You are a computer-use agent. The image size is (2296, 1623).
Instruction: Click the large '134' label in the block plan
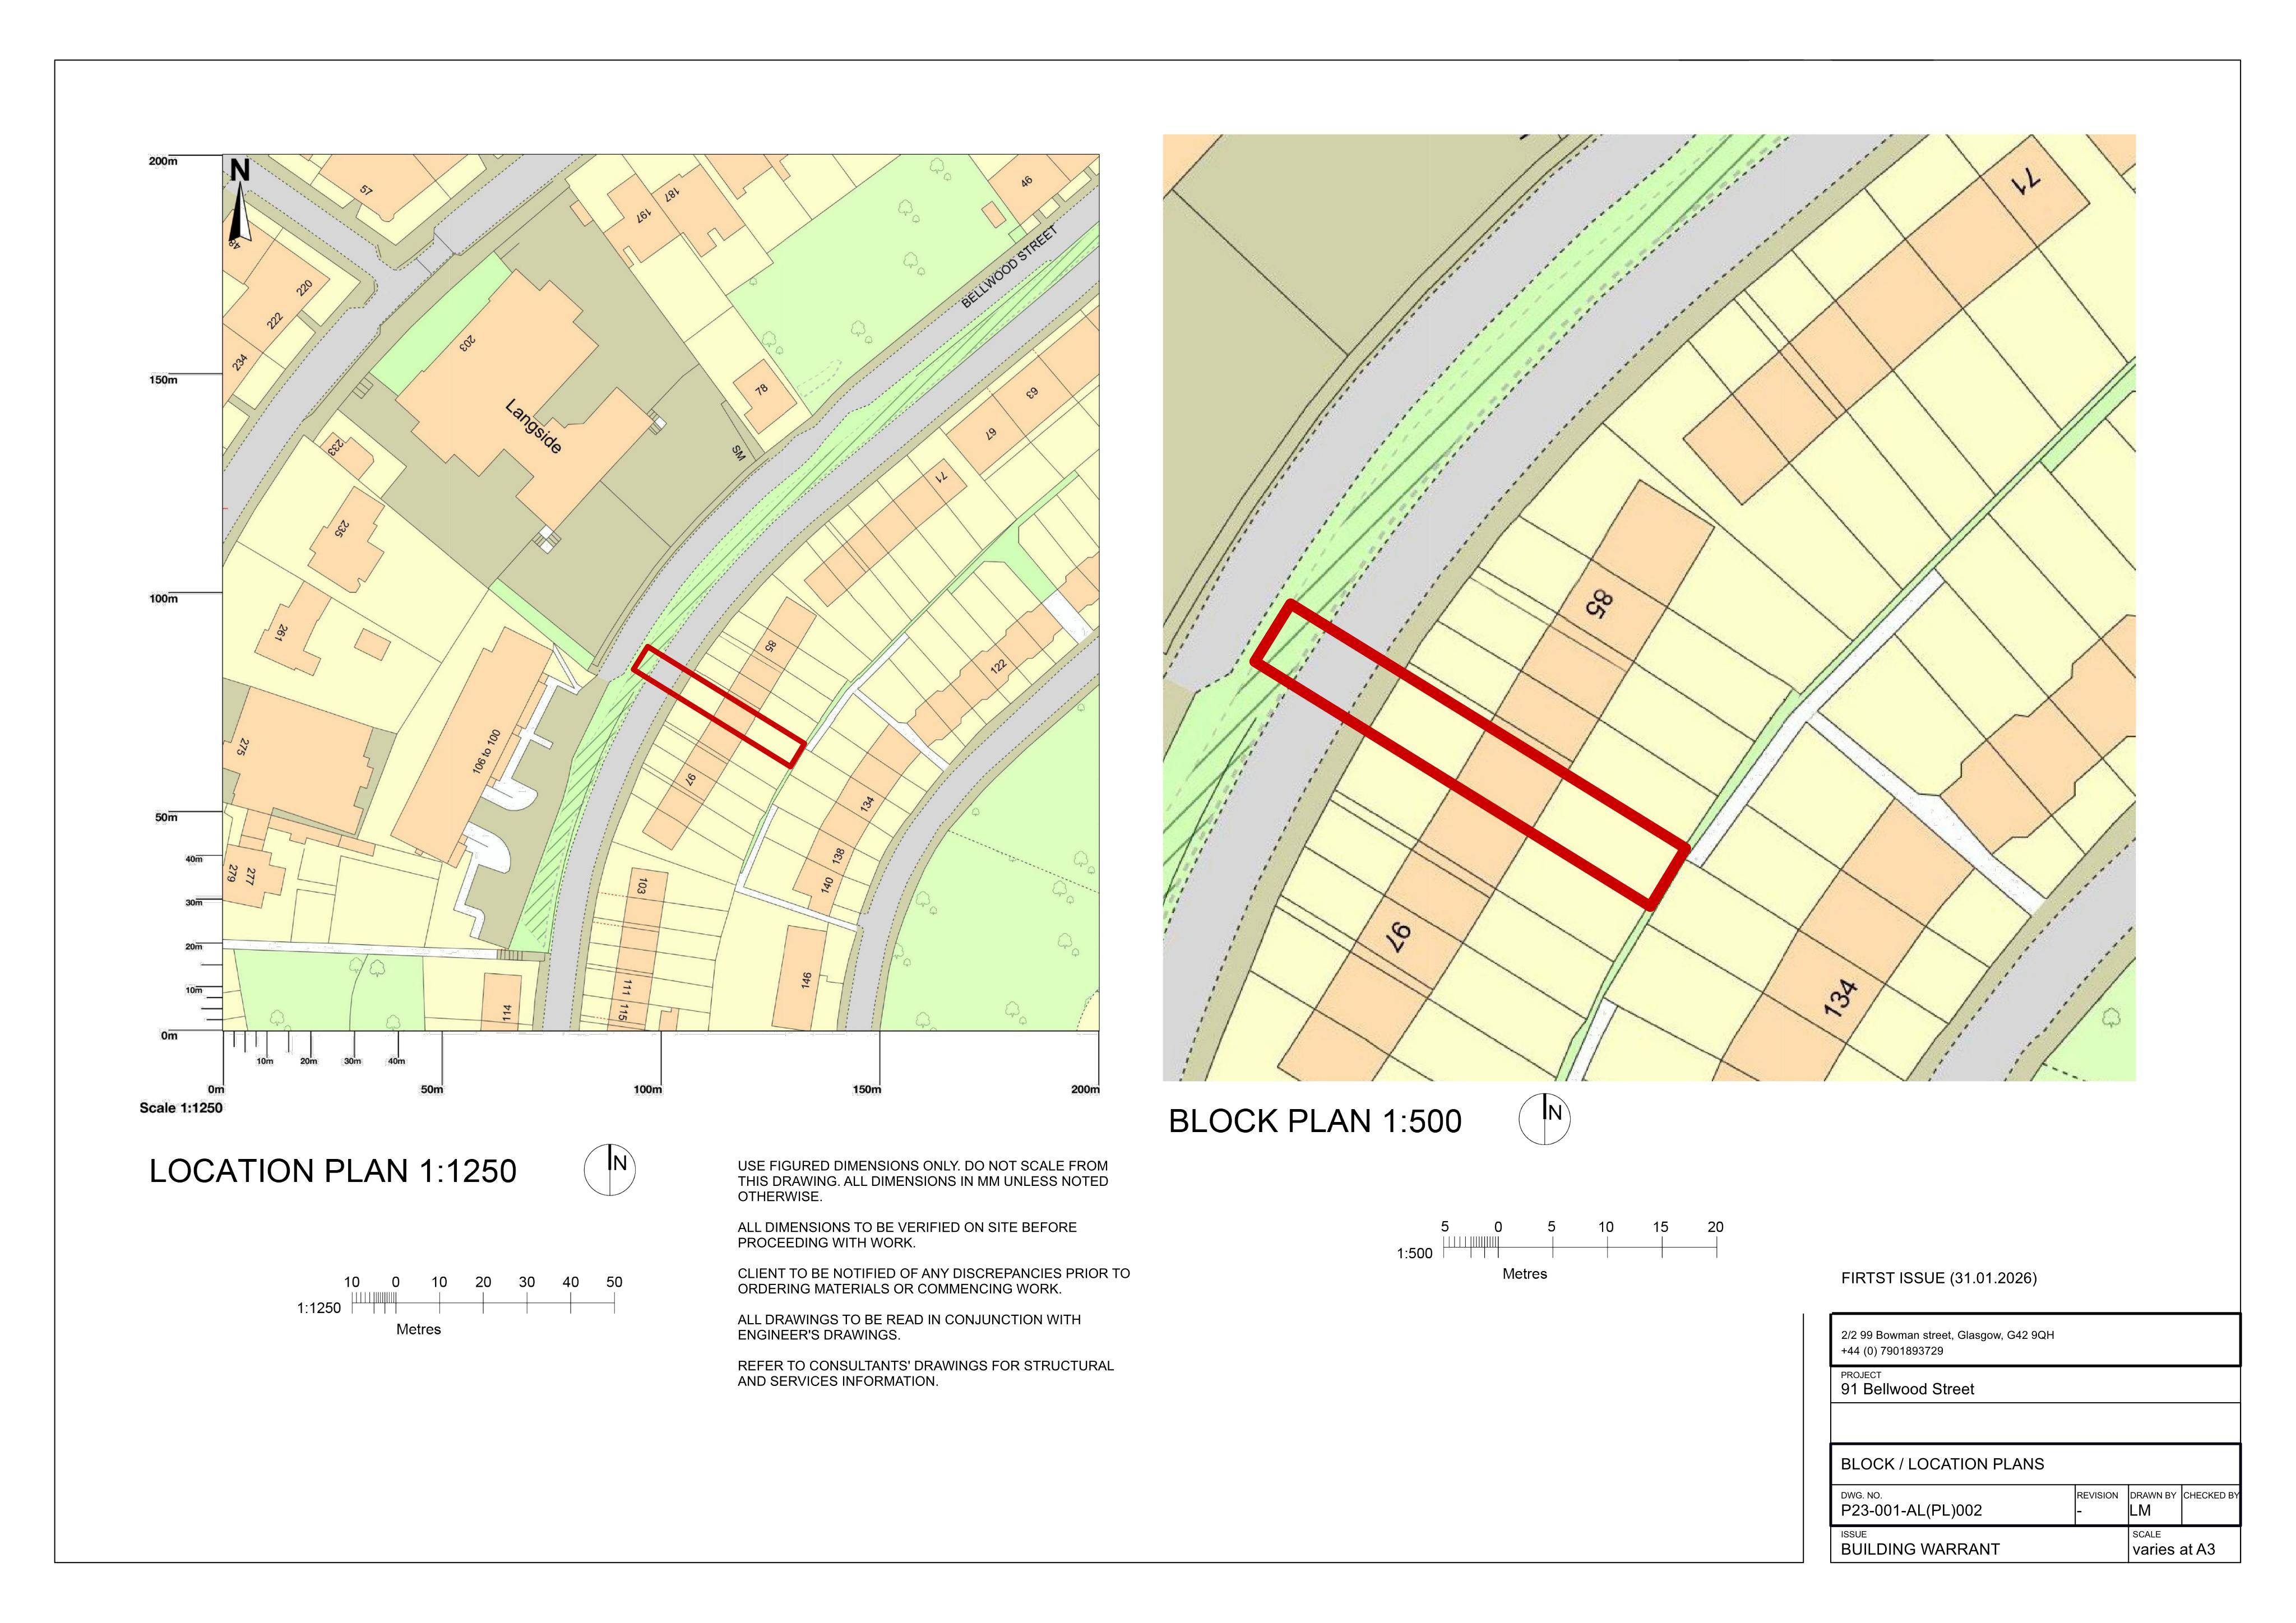coord(1840,997)
